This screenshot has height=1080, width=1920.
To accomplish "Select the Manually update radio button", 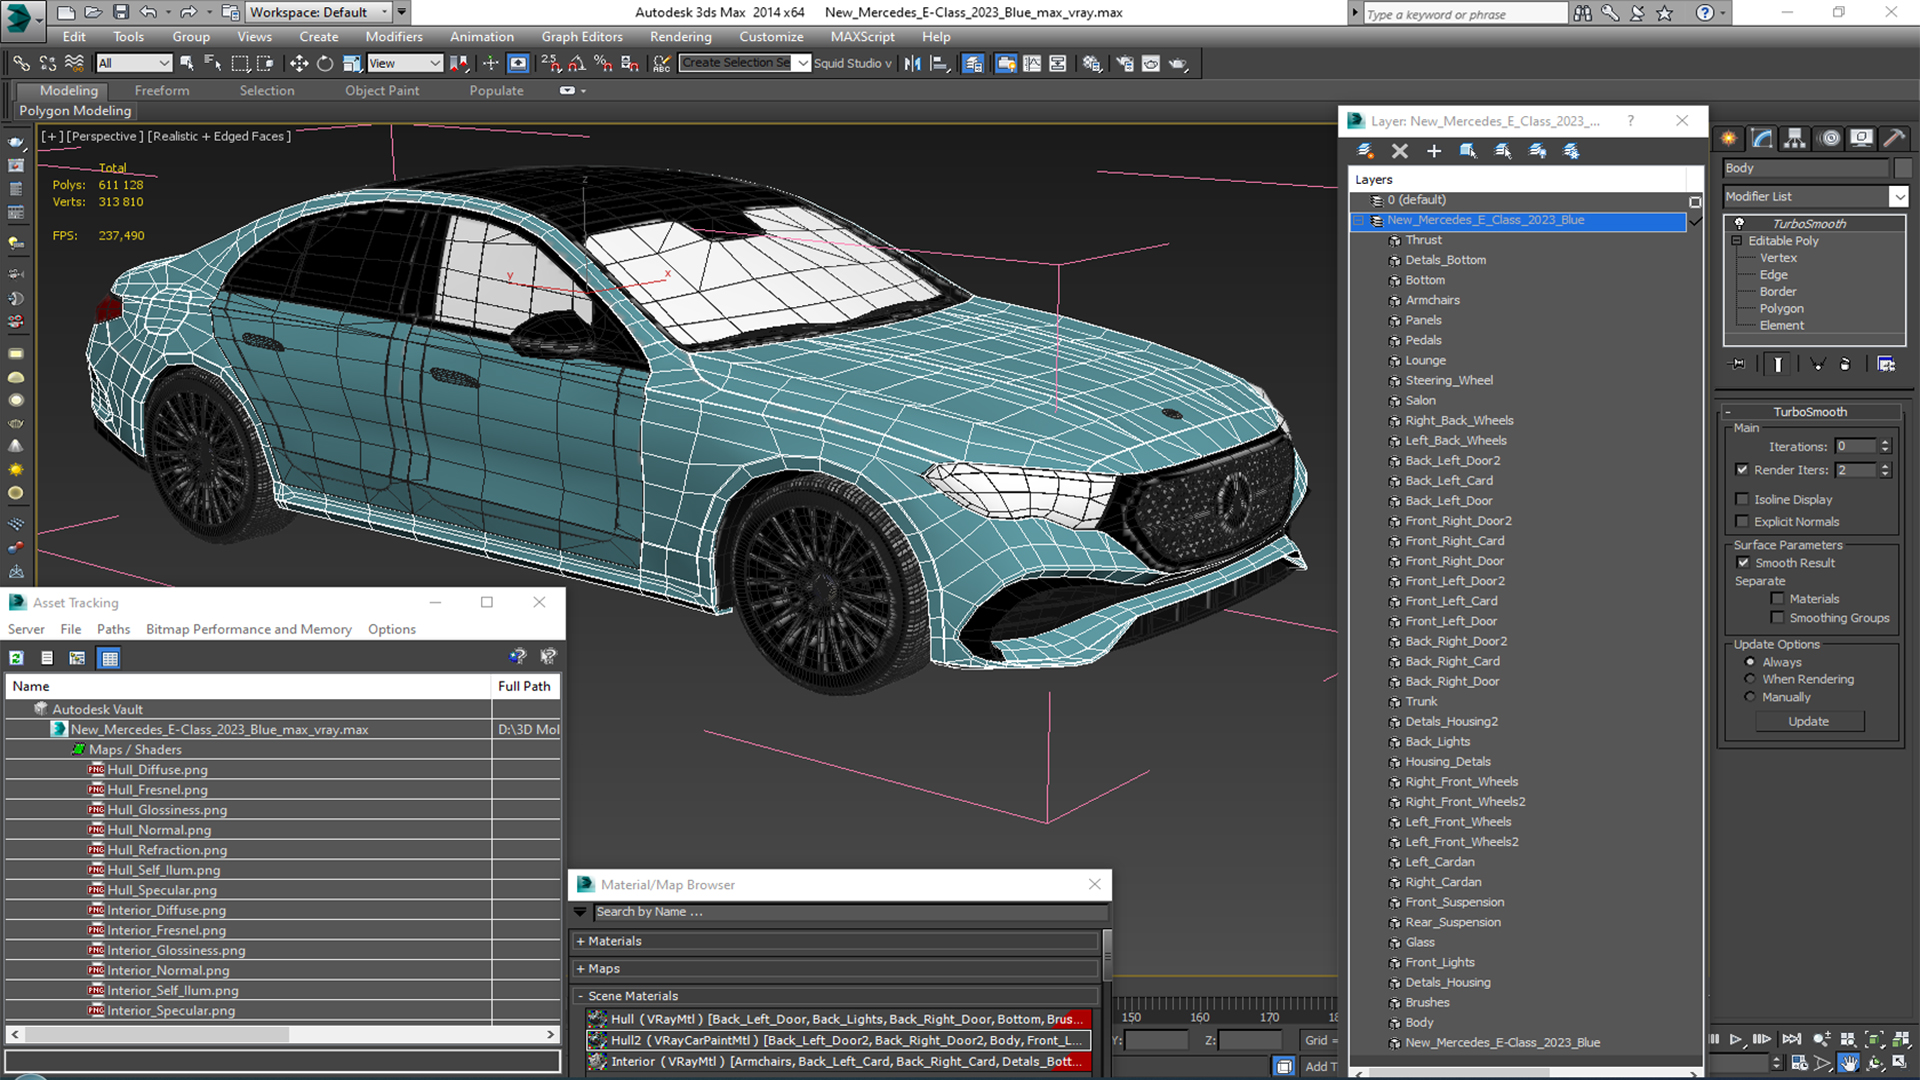I will tap(1750, 697).
